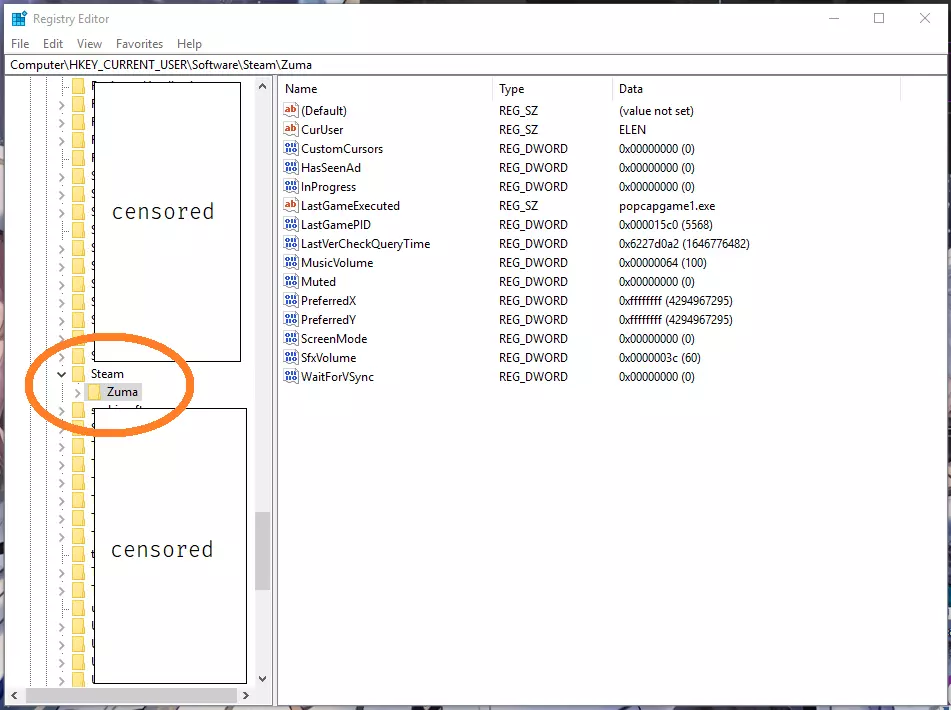The image size is (951, 710).
Task: Click the string icon for CurUser
Action: pos(291,129)
